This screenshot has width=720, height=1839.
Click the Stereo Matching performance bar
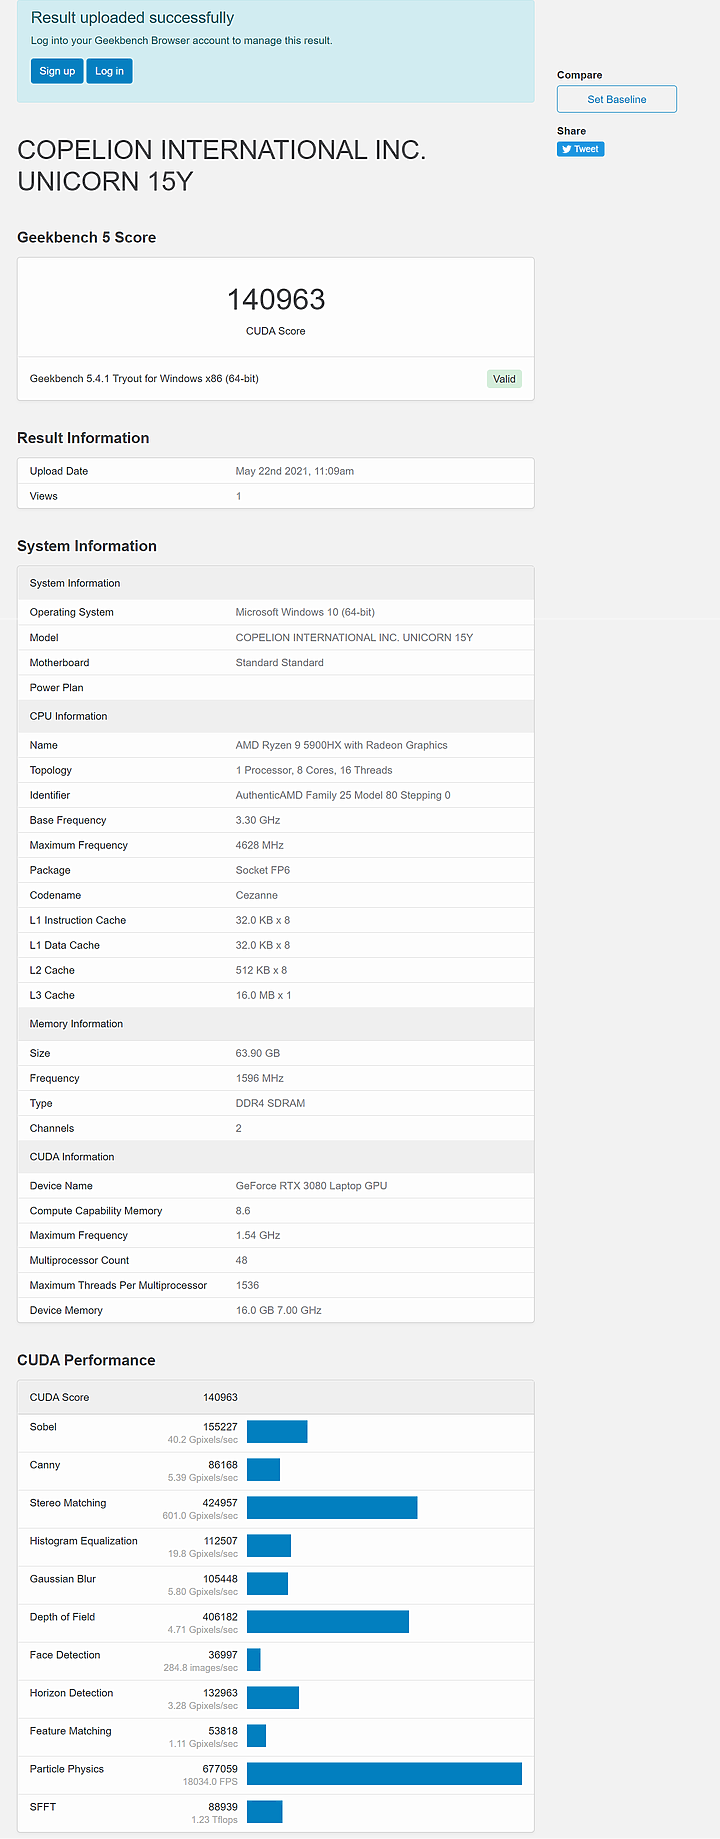pos(332,1508)
